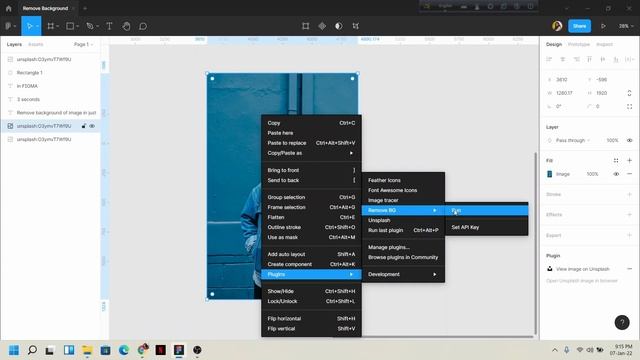
Task: Click the layer opacity 100% field
Action: [612, 140]
